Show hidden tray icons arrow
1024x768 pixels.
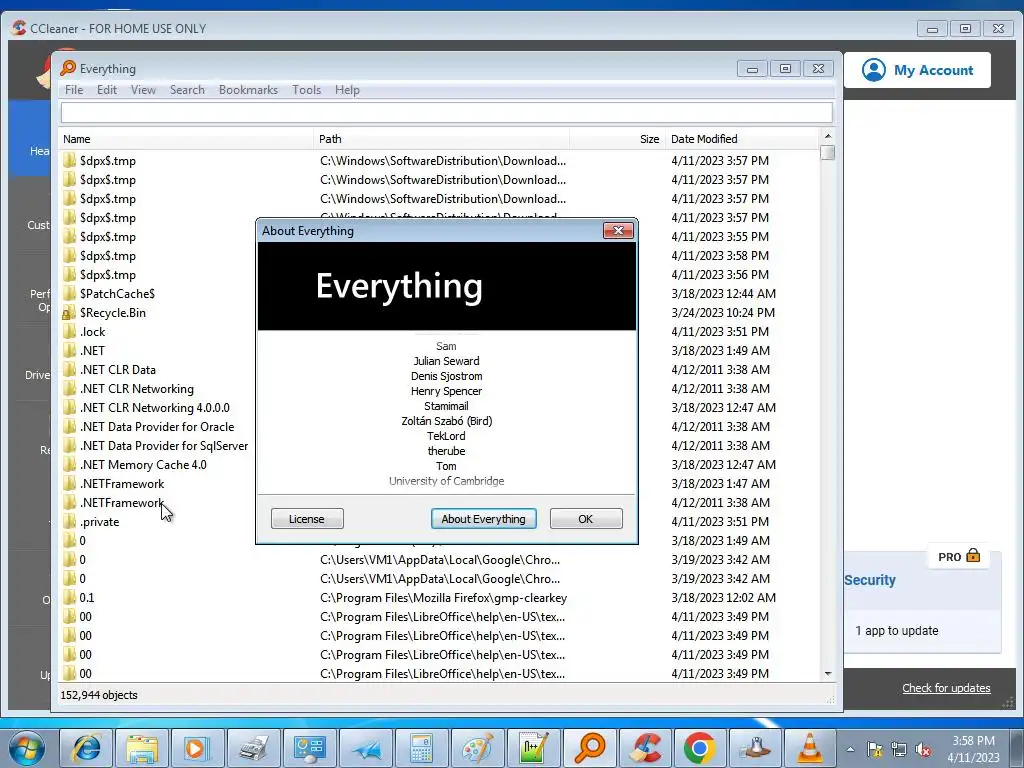click(x=850, y=750)
